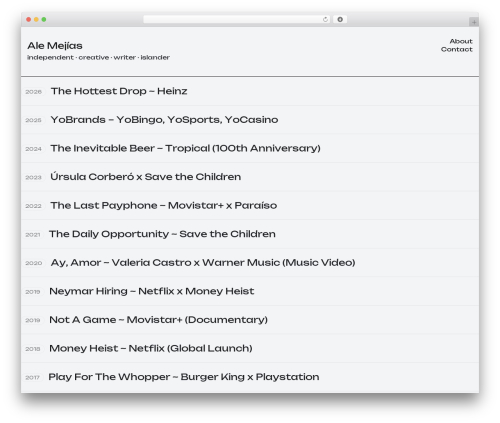Open a new tab with plus button
Screen dimensions: 500x423
tap(474, 22)
